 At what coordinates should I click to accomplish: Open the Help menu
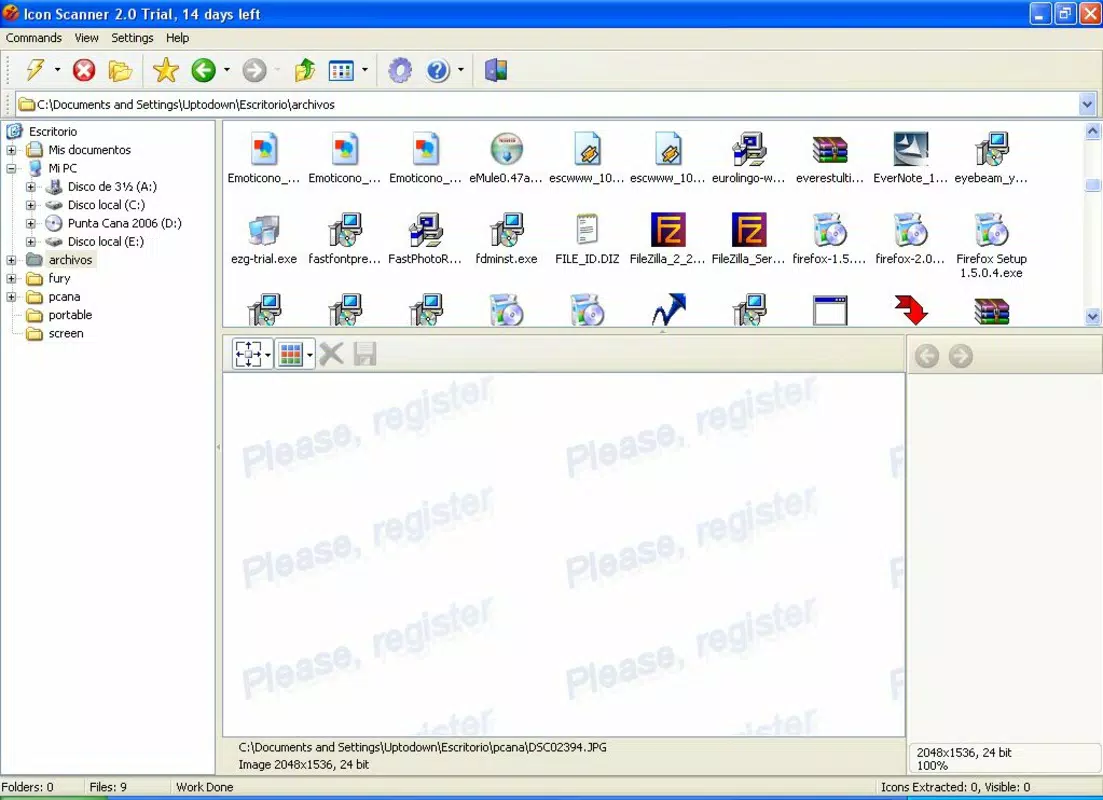(177, 38)
